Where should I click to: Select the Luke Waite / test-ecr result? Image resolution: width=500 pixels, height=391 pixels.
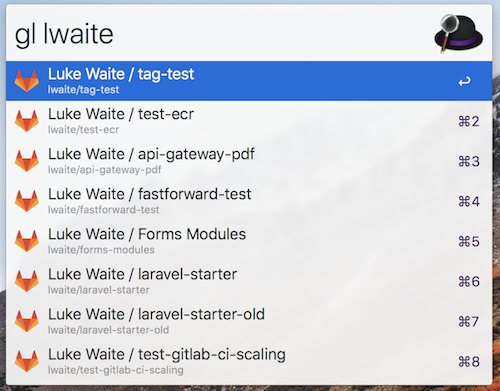point(249,121)
